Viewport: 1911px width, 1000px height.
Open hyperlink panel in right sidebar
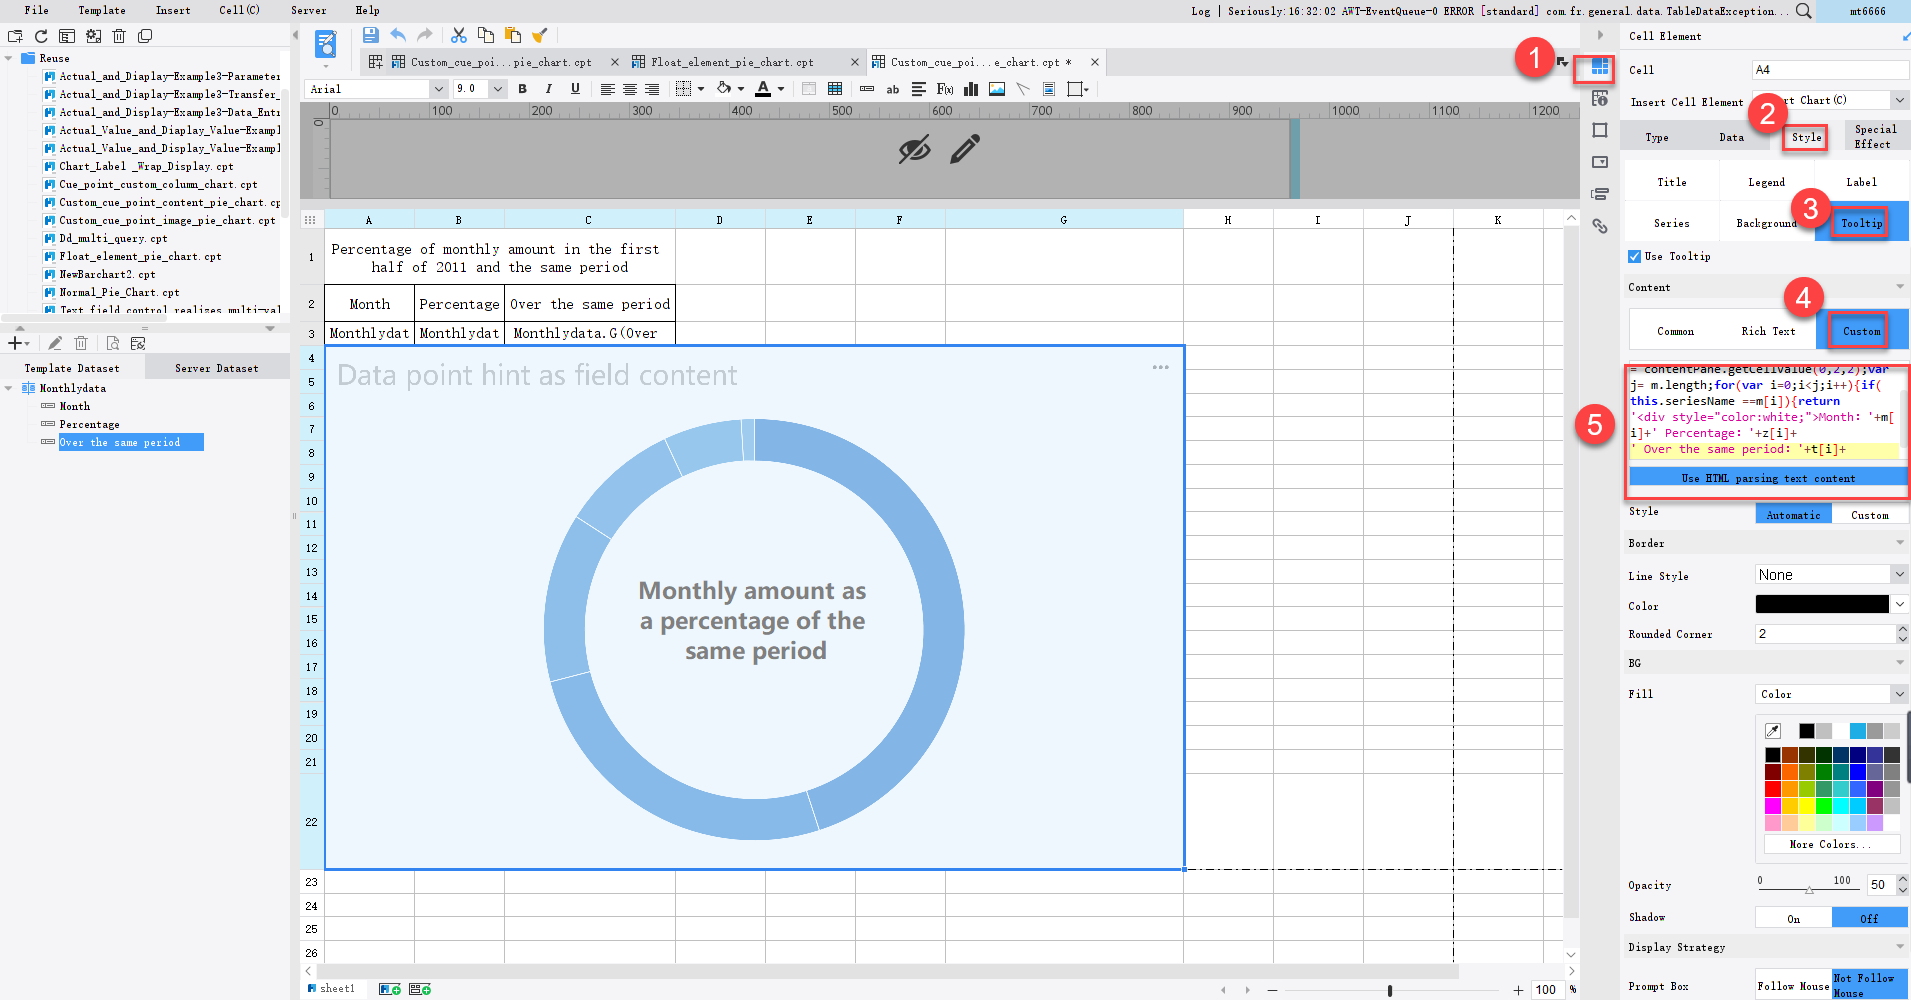click(x=1600, y=226)
